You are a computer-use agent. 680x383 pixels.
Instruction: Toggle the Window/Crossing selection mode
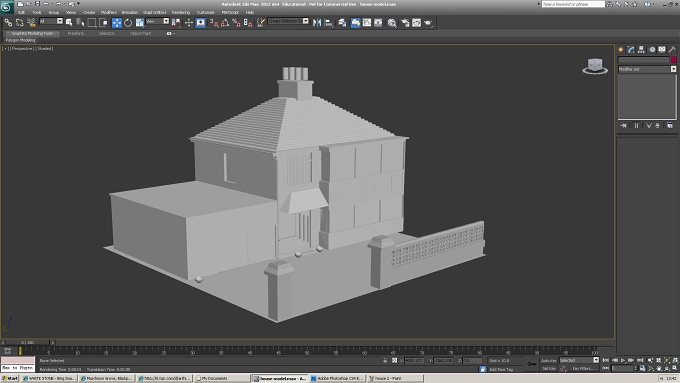pyautogui.click(x=103, y=23)
